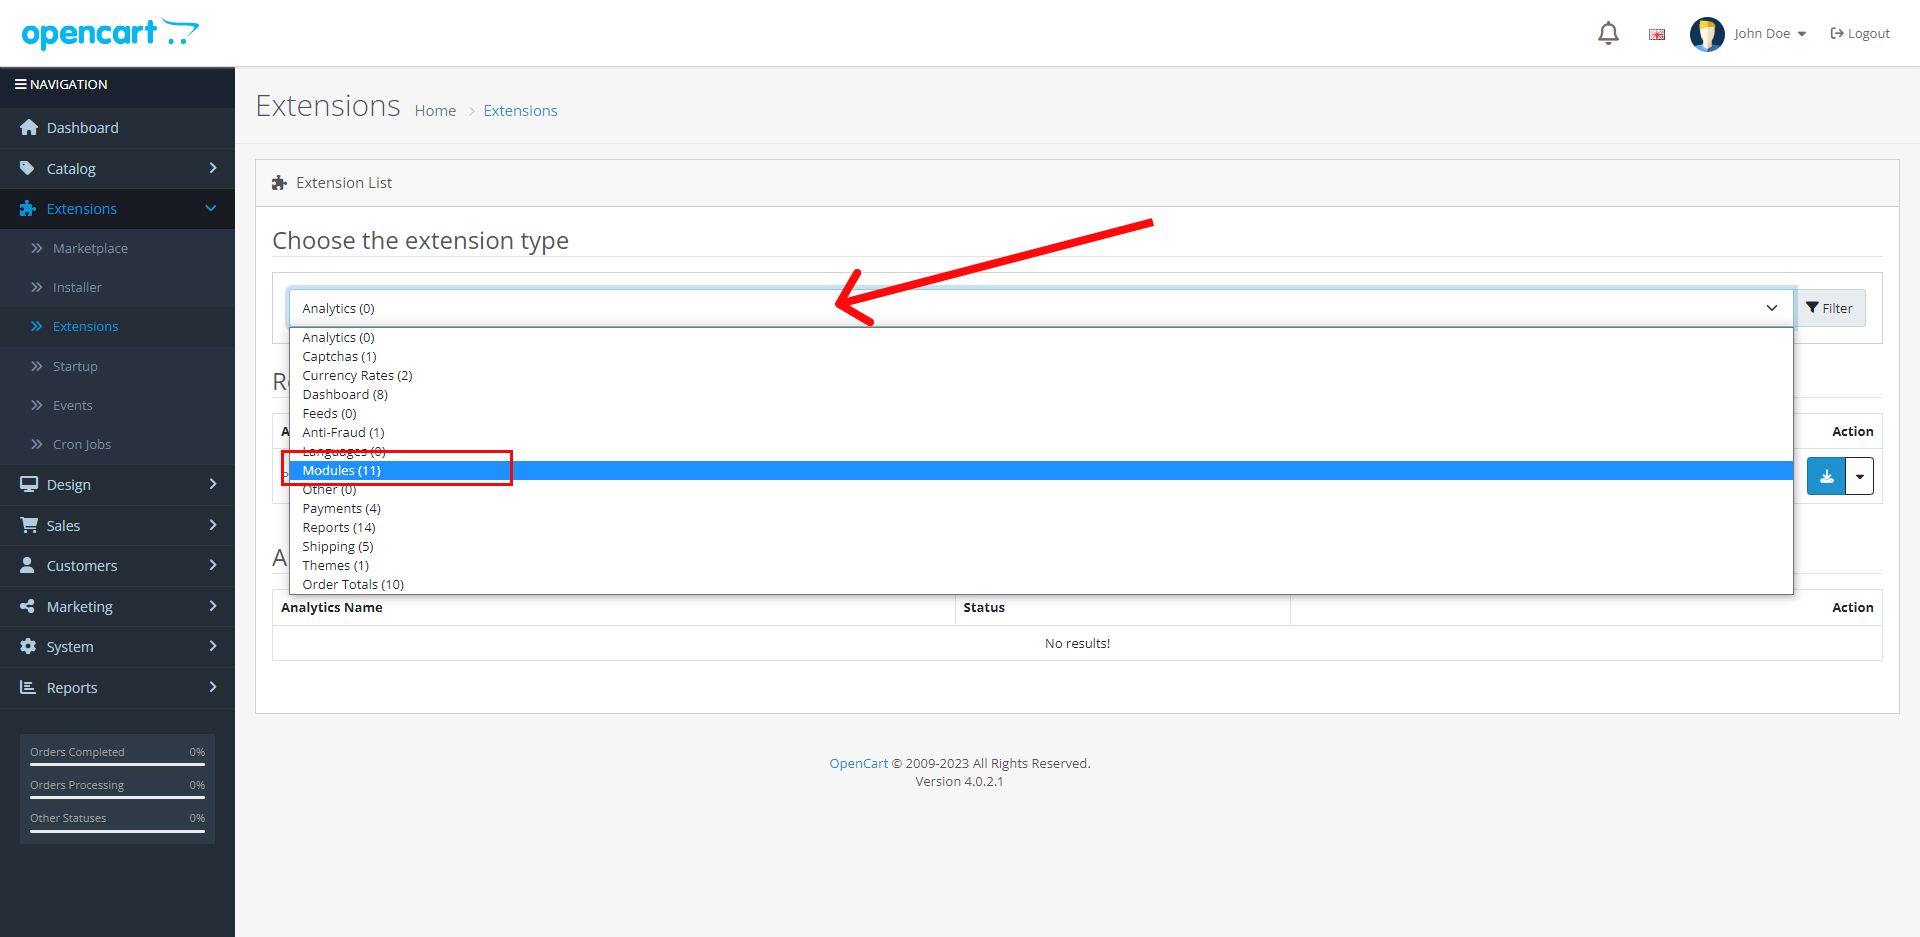1920x937 pixels.
Task: Click the Catalog tag icon
Action: coord(28,168)
